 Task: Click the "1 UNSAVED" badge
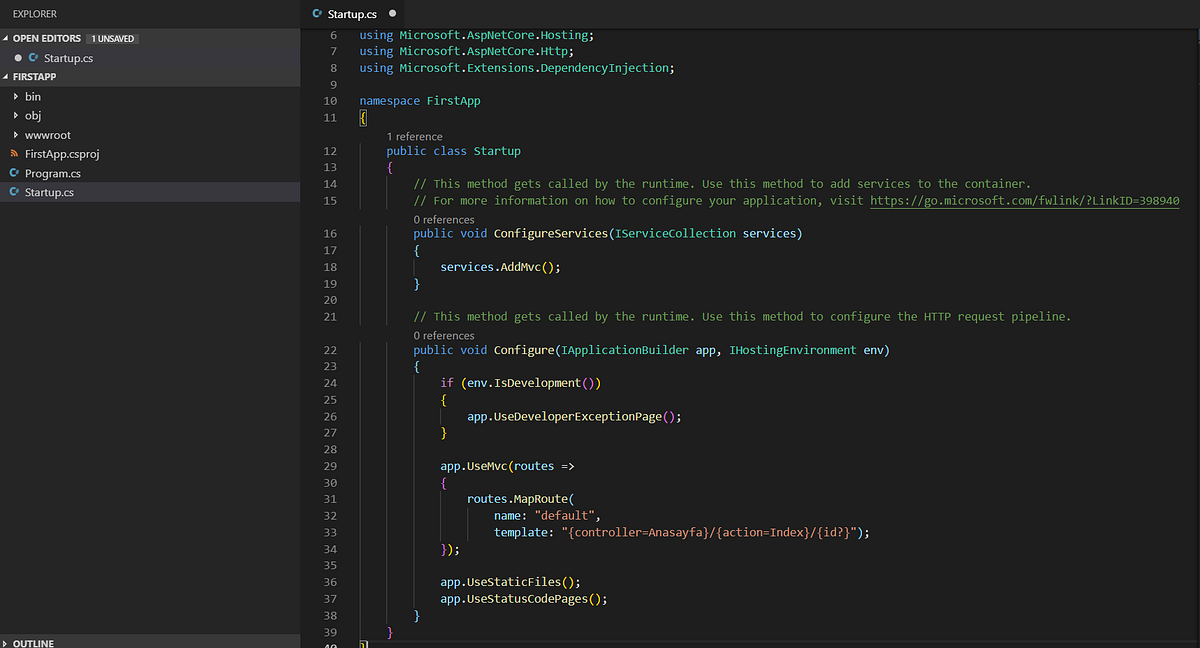coord(112,38)
